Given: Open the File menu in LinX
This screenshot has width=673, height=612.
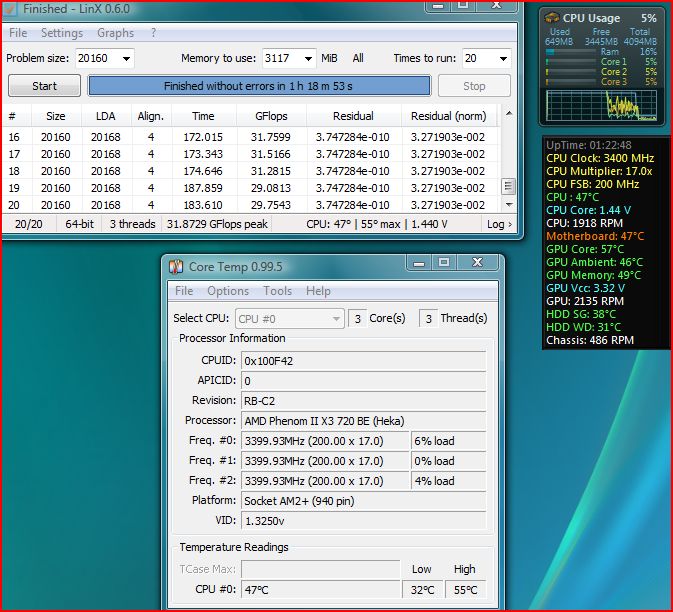Looking at the screenshot, I should (x=18, y=33).
